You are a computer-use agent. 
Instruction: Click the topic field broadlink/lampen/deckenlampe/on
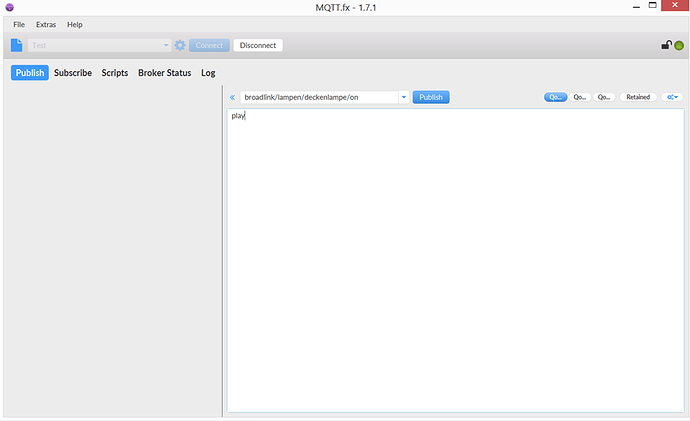[x=319, y=97]
